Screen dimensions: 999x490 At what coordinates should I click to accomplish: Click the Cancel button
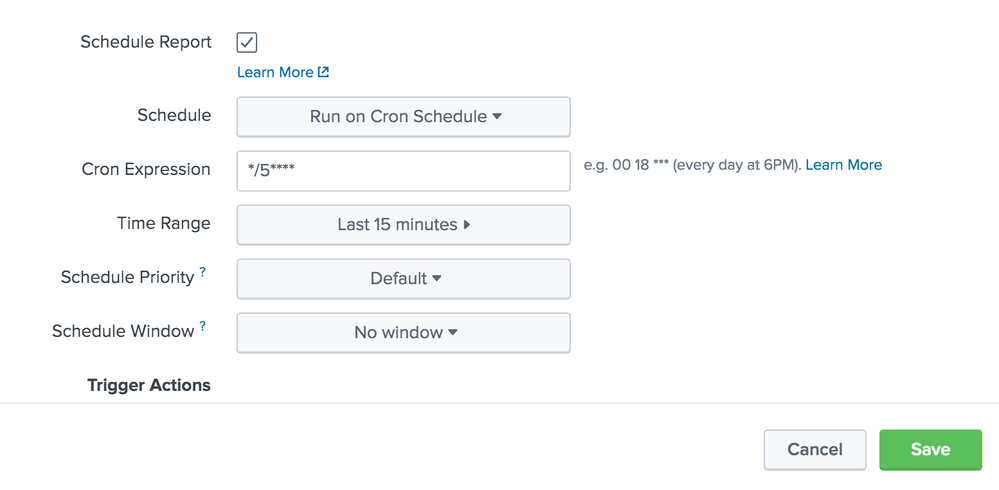[x=815, y=450]
